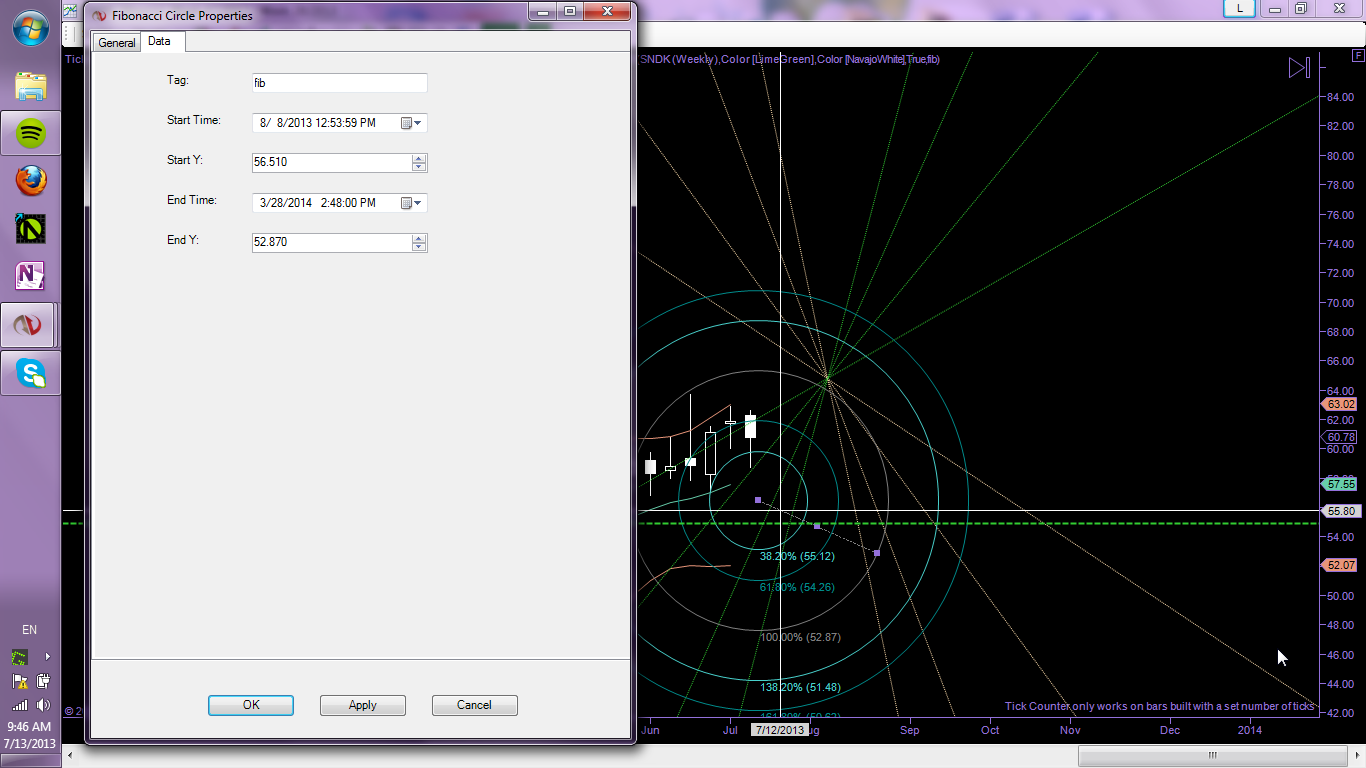
Task: Click the right anchor handle of the Fibonacci circle
Action: [877, 552]
